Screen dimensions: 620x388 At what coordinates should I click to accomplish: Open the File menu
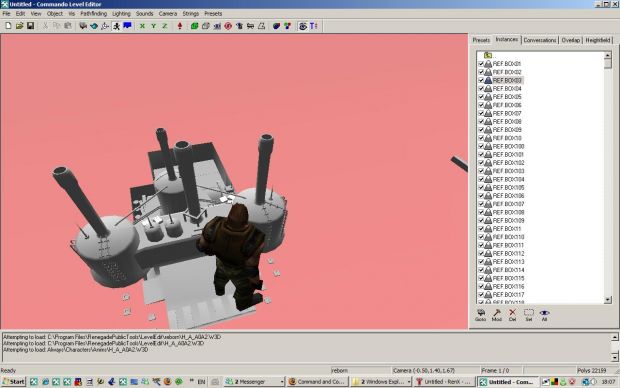6,13
